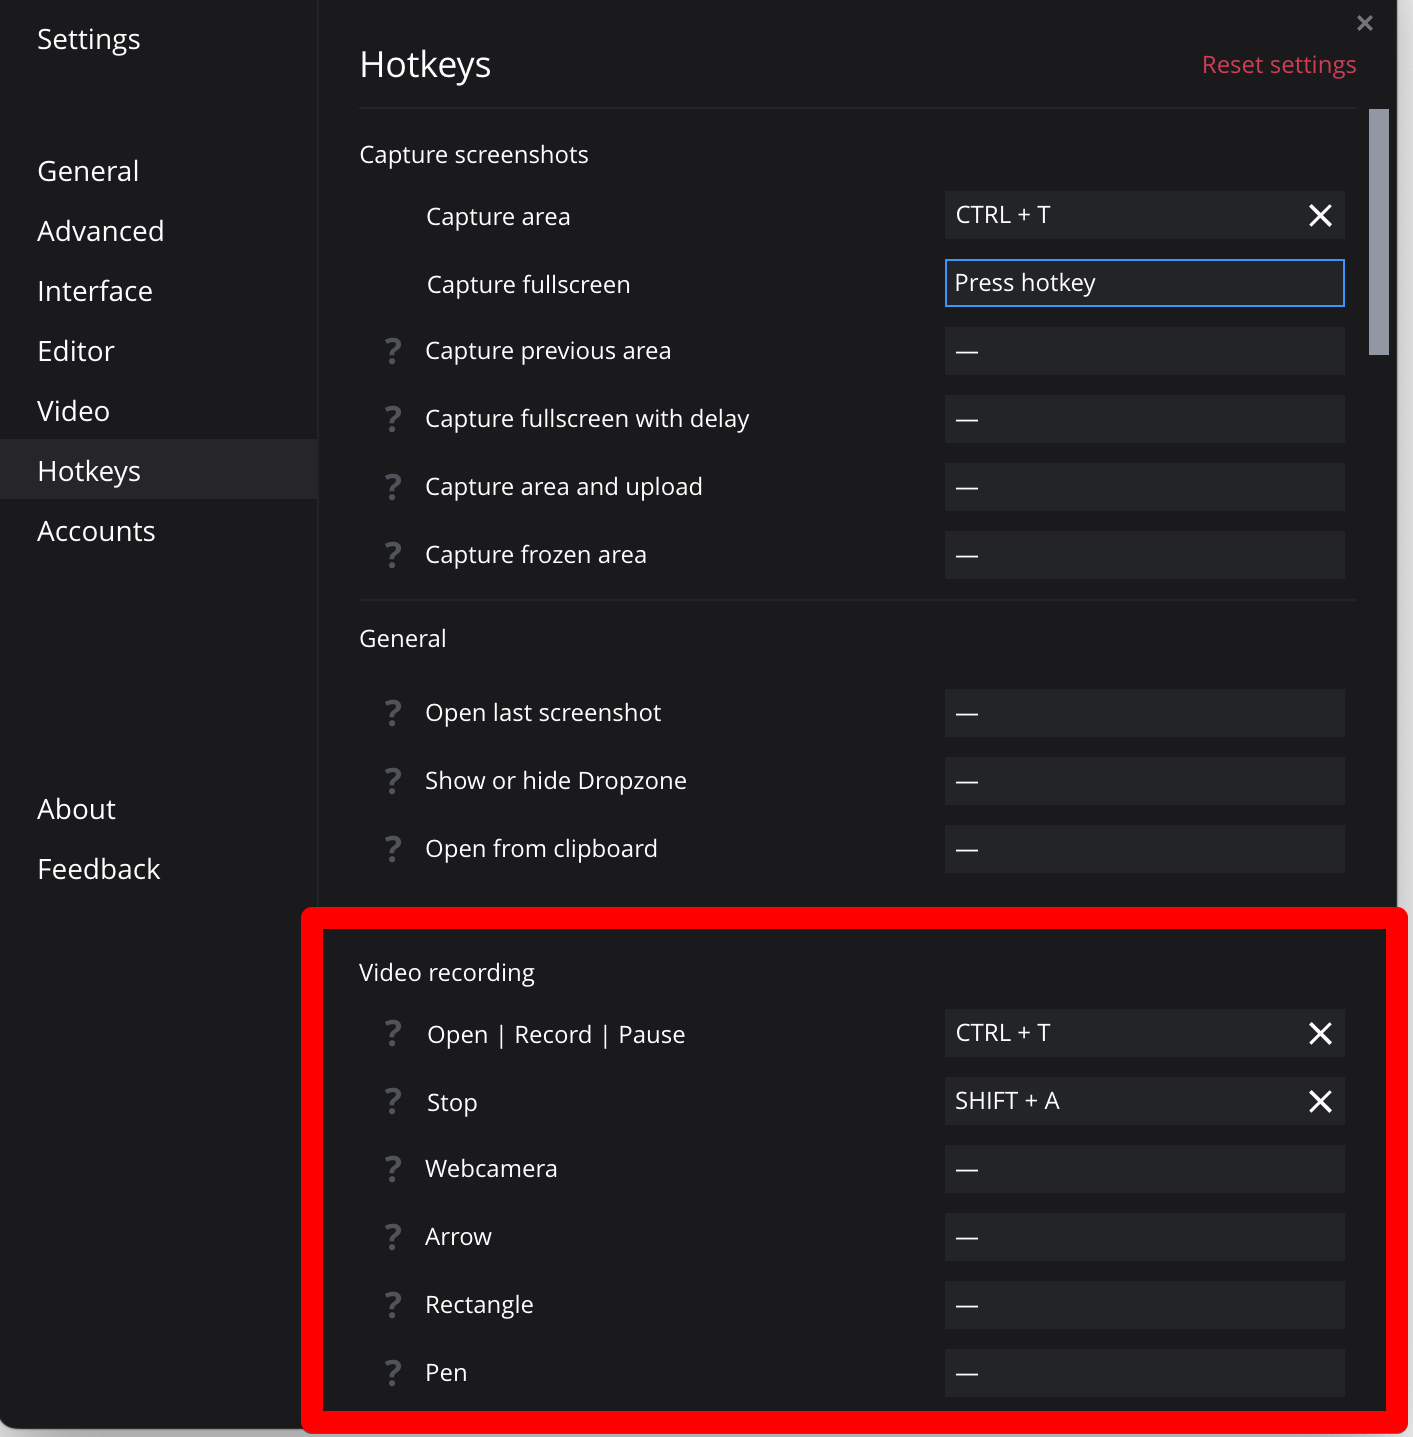The height and width of the screenshot is (1437, 1413).
Task: Show help for Show or hide Dropzone
Action: (393, 781)
